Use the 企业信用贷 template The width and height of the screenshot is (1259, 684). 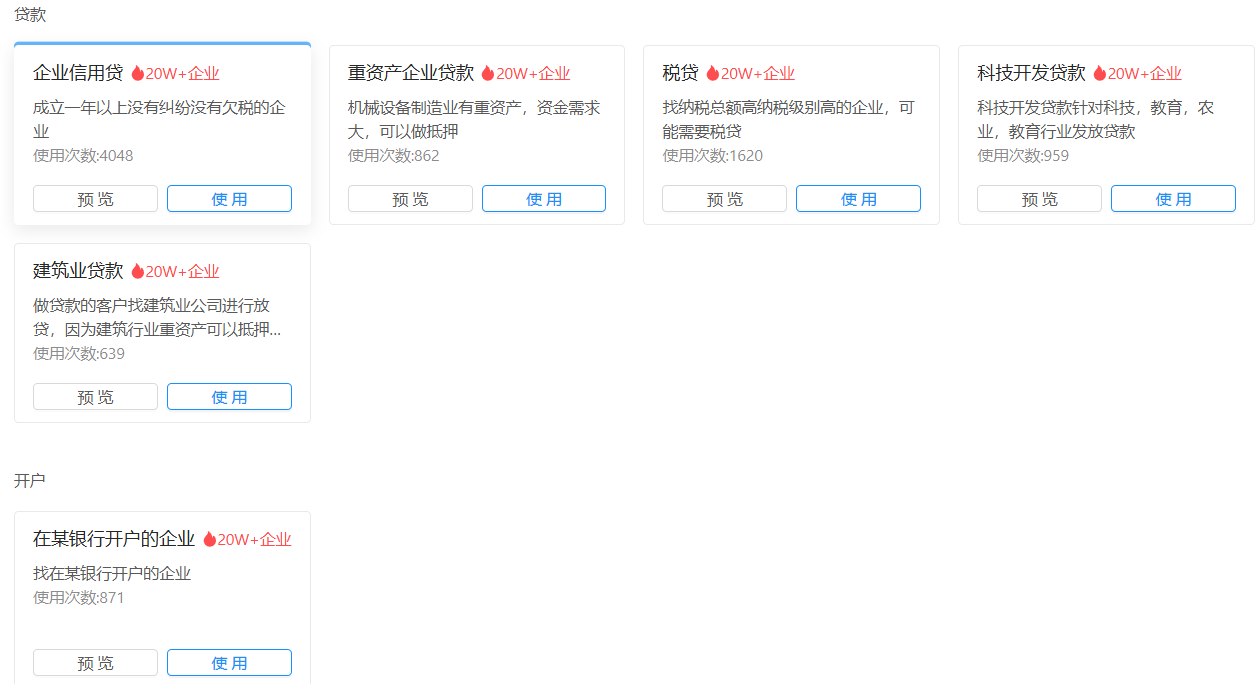[229, 199]
